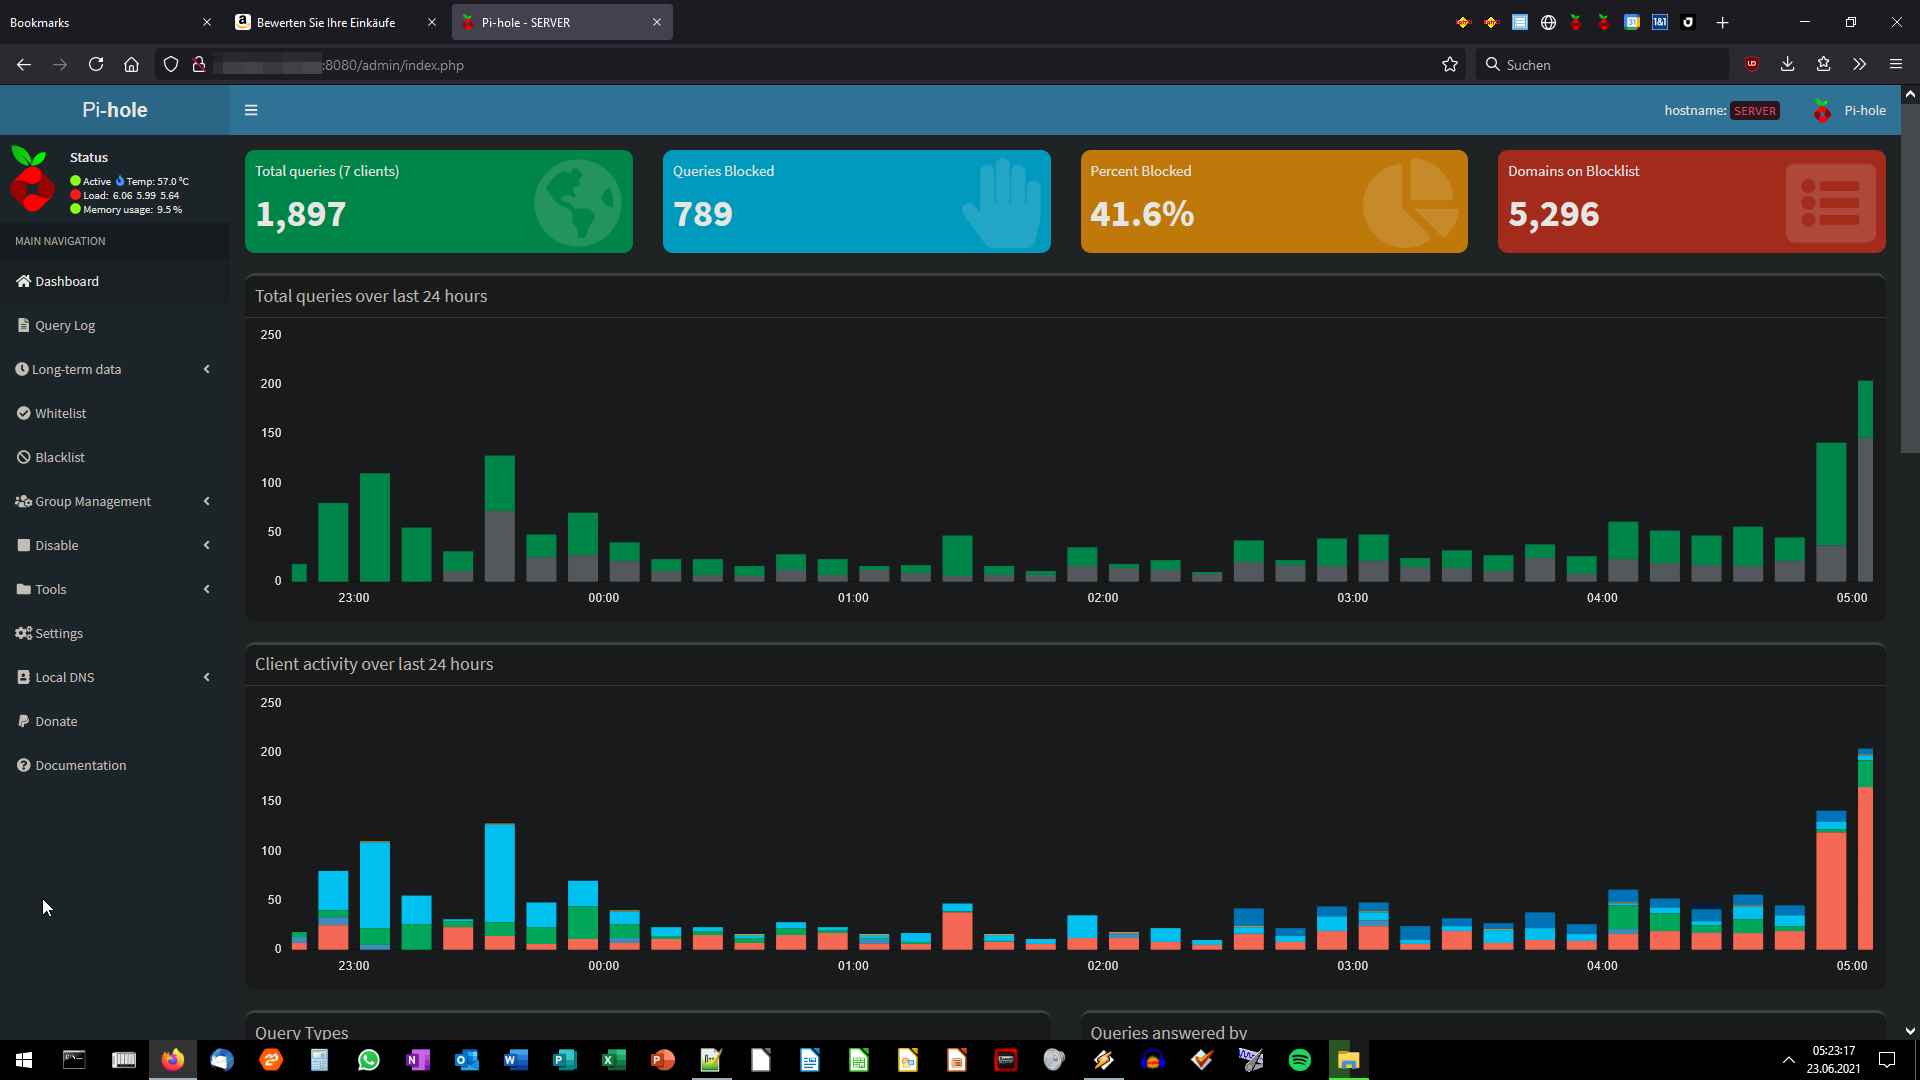Open Documentation question mark icon
This screenshot has height=1080, width=1920.
coord(23,765)
